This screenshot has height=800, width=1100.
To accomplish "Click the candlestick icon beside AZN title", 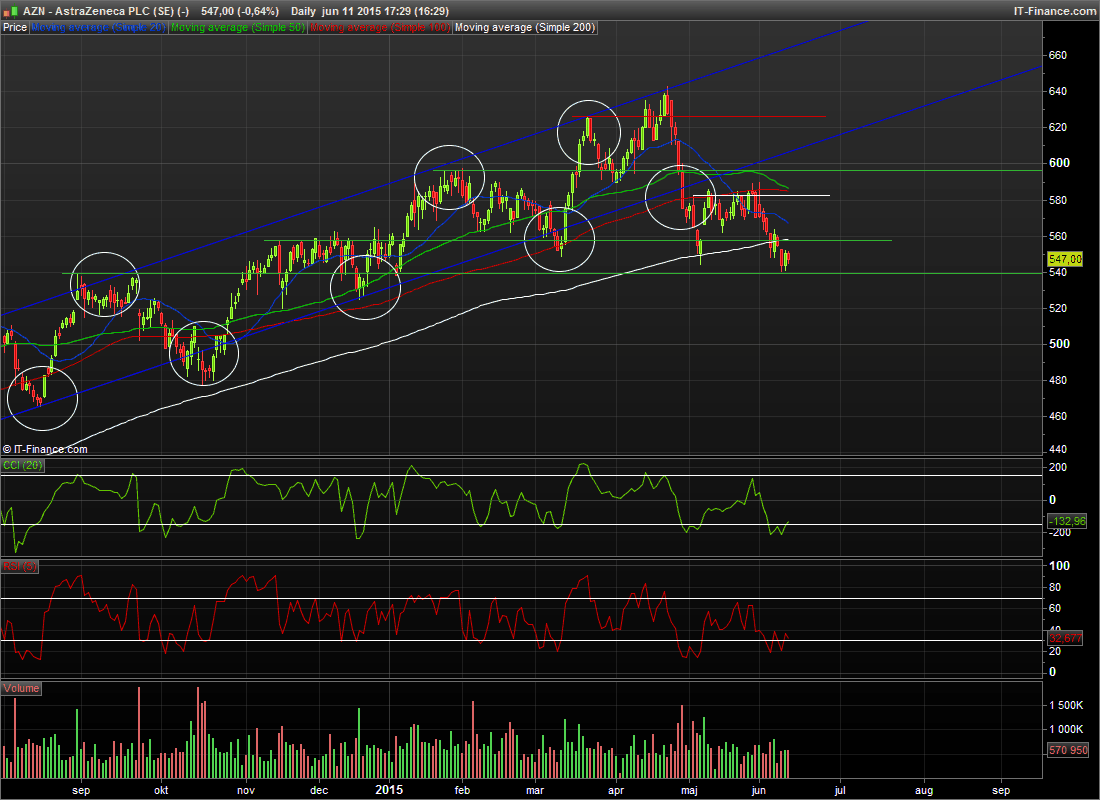I will [x=8, y=10].
